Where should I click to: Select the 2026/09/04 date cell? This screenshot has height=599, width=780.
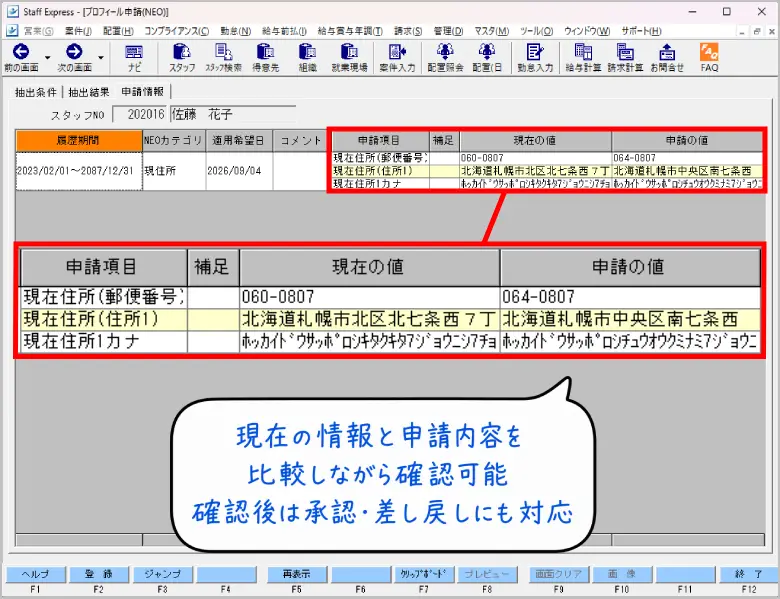239,171
